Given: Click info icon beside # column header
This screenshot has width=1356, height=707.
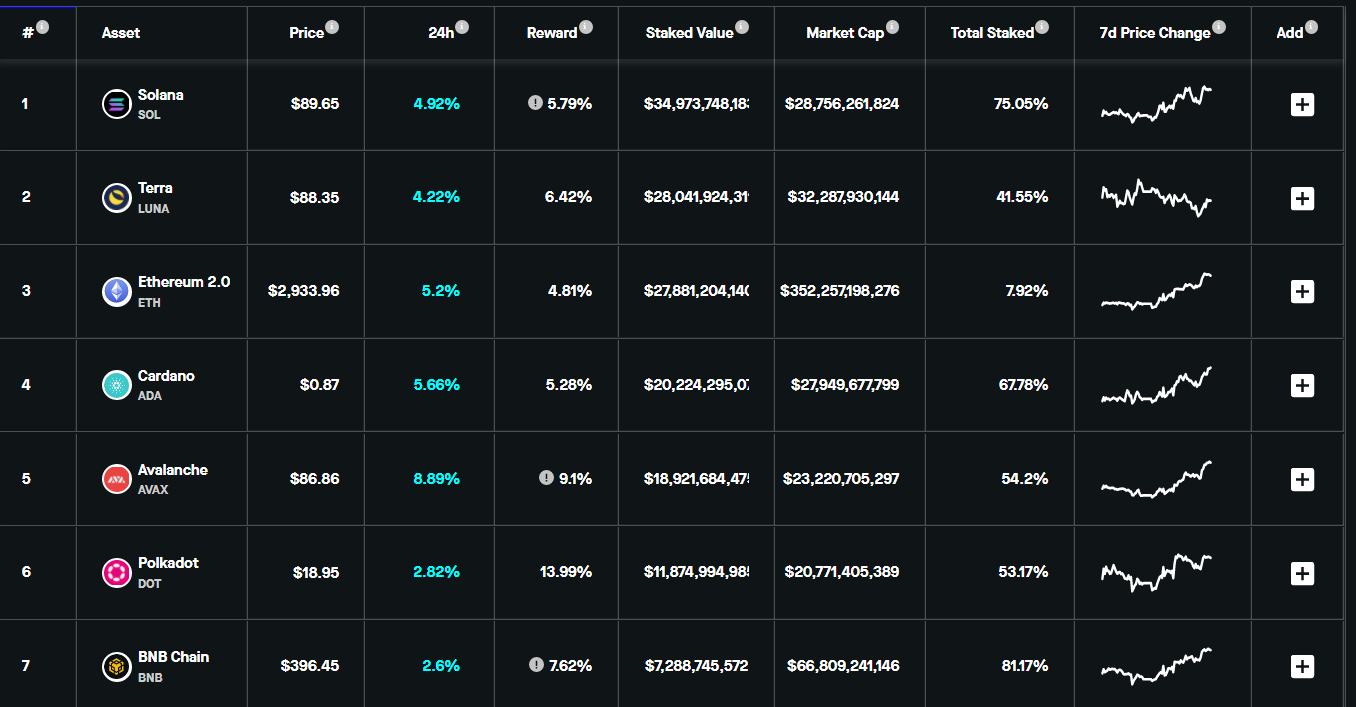Looking at the screenshot, I should tap(42, 27).
